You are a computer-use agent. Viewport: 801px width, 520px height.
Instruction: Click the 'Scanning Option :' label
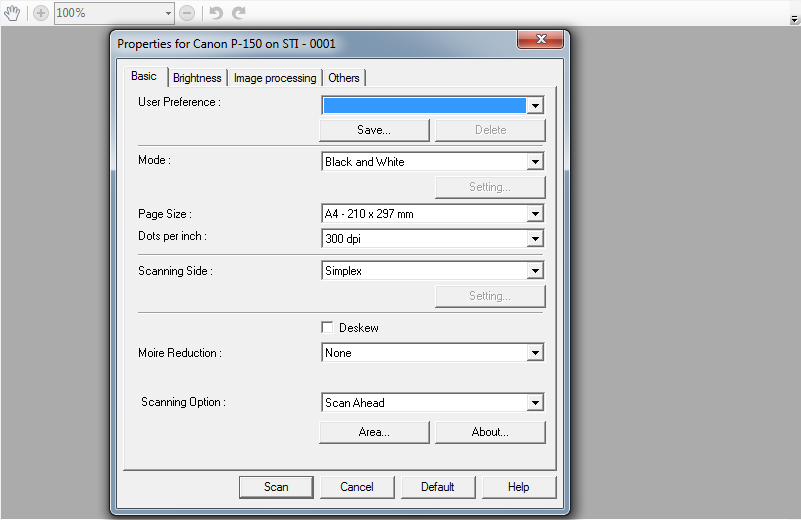pyautogui.click(x=183, y=402)
